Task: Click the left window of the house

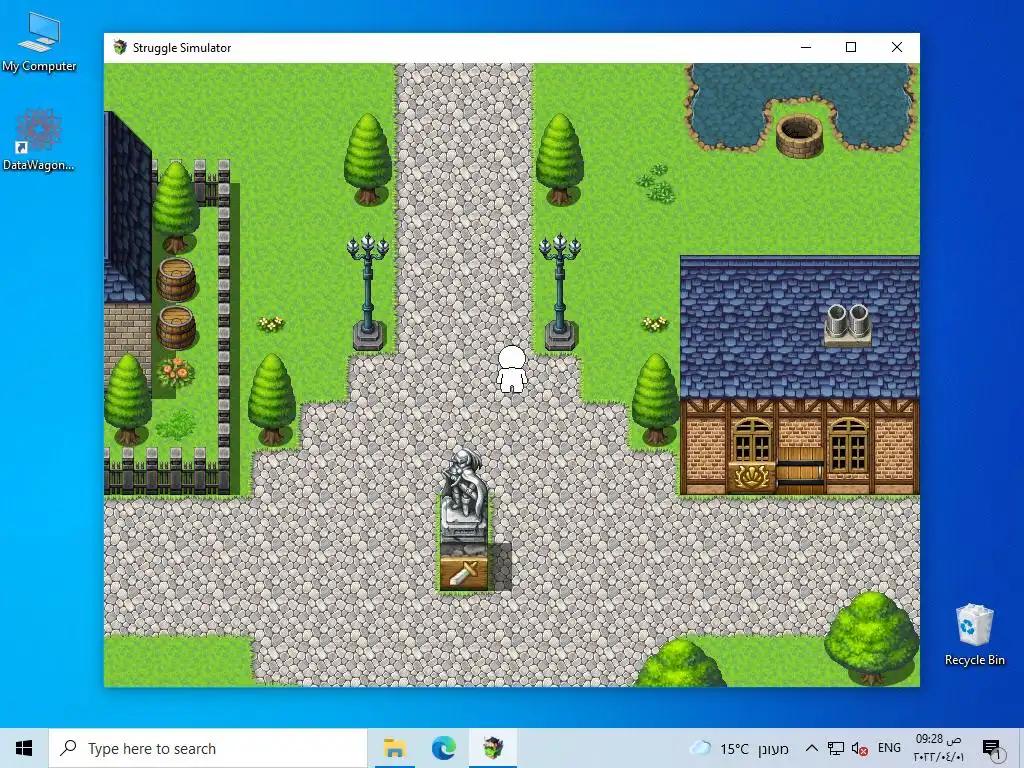Action: tap(752, 440)
